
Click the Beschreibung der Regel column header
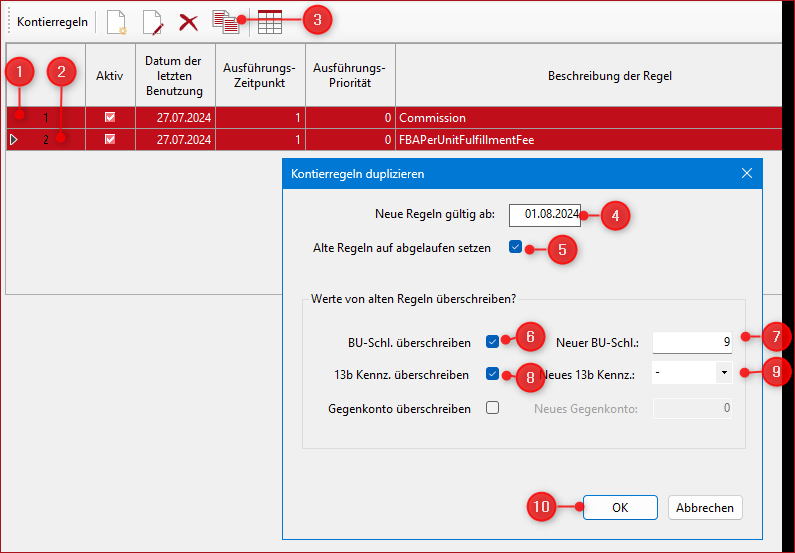tap(610, 76)
